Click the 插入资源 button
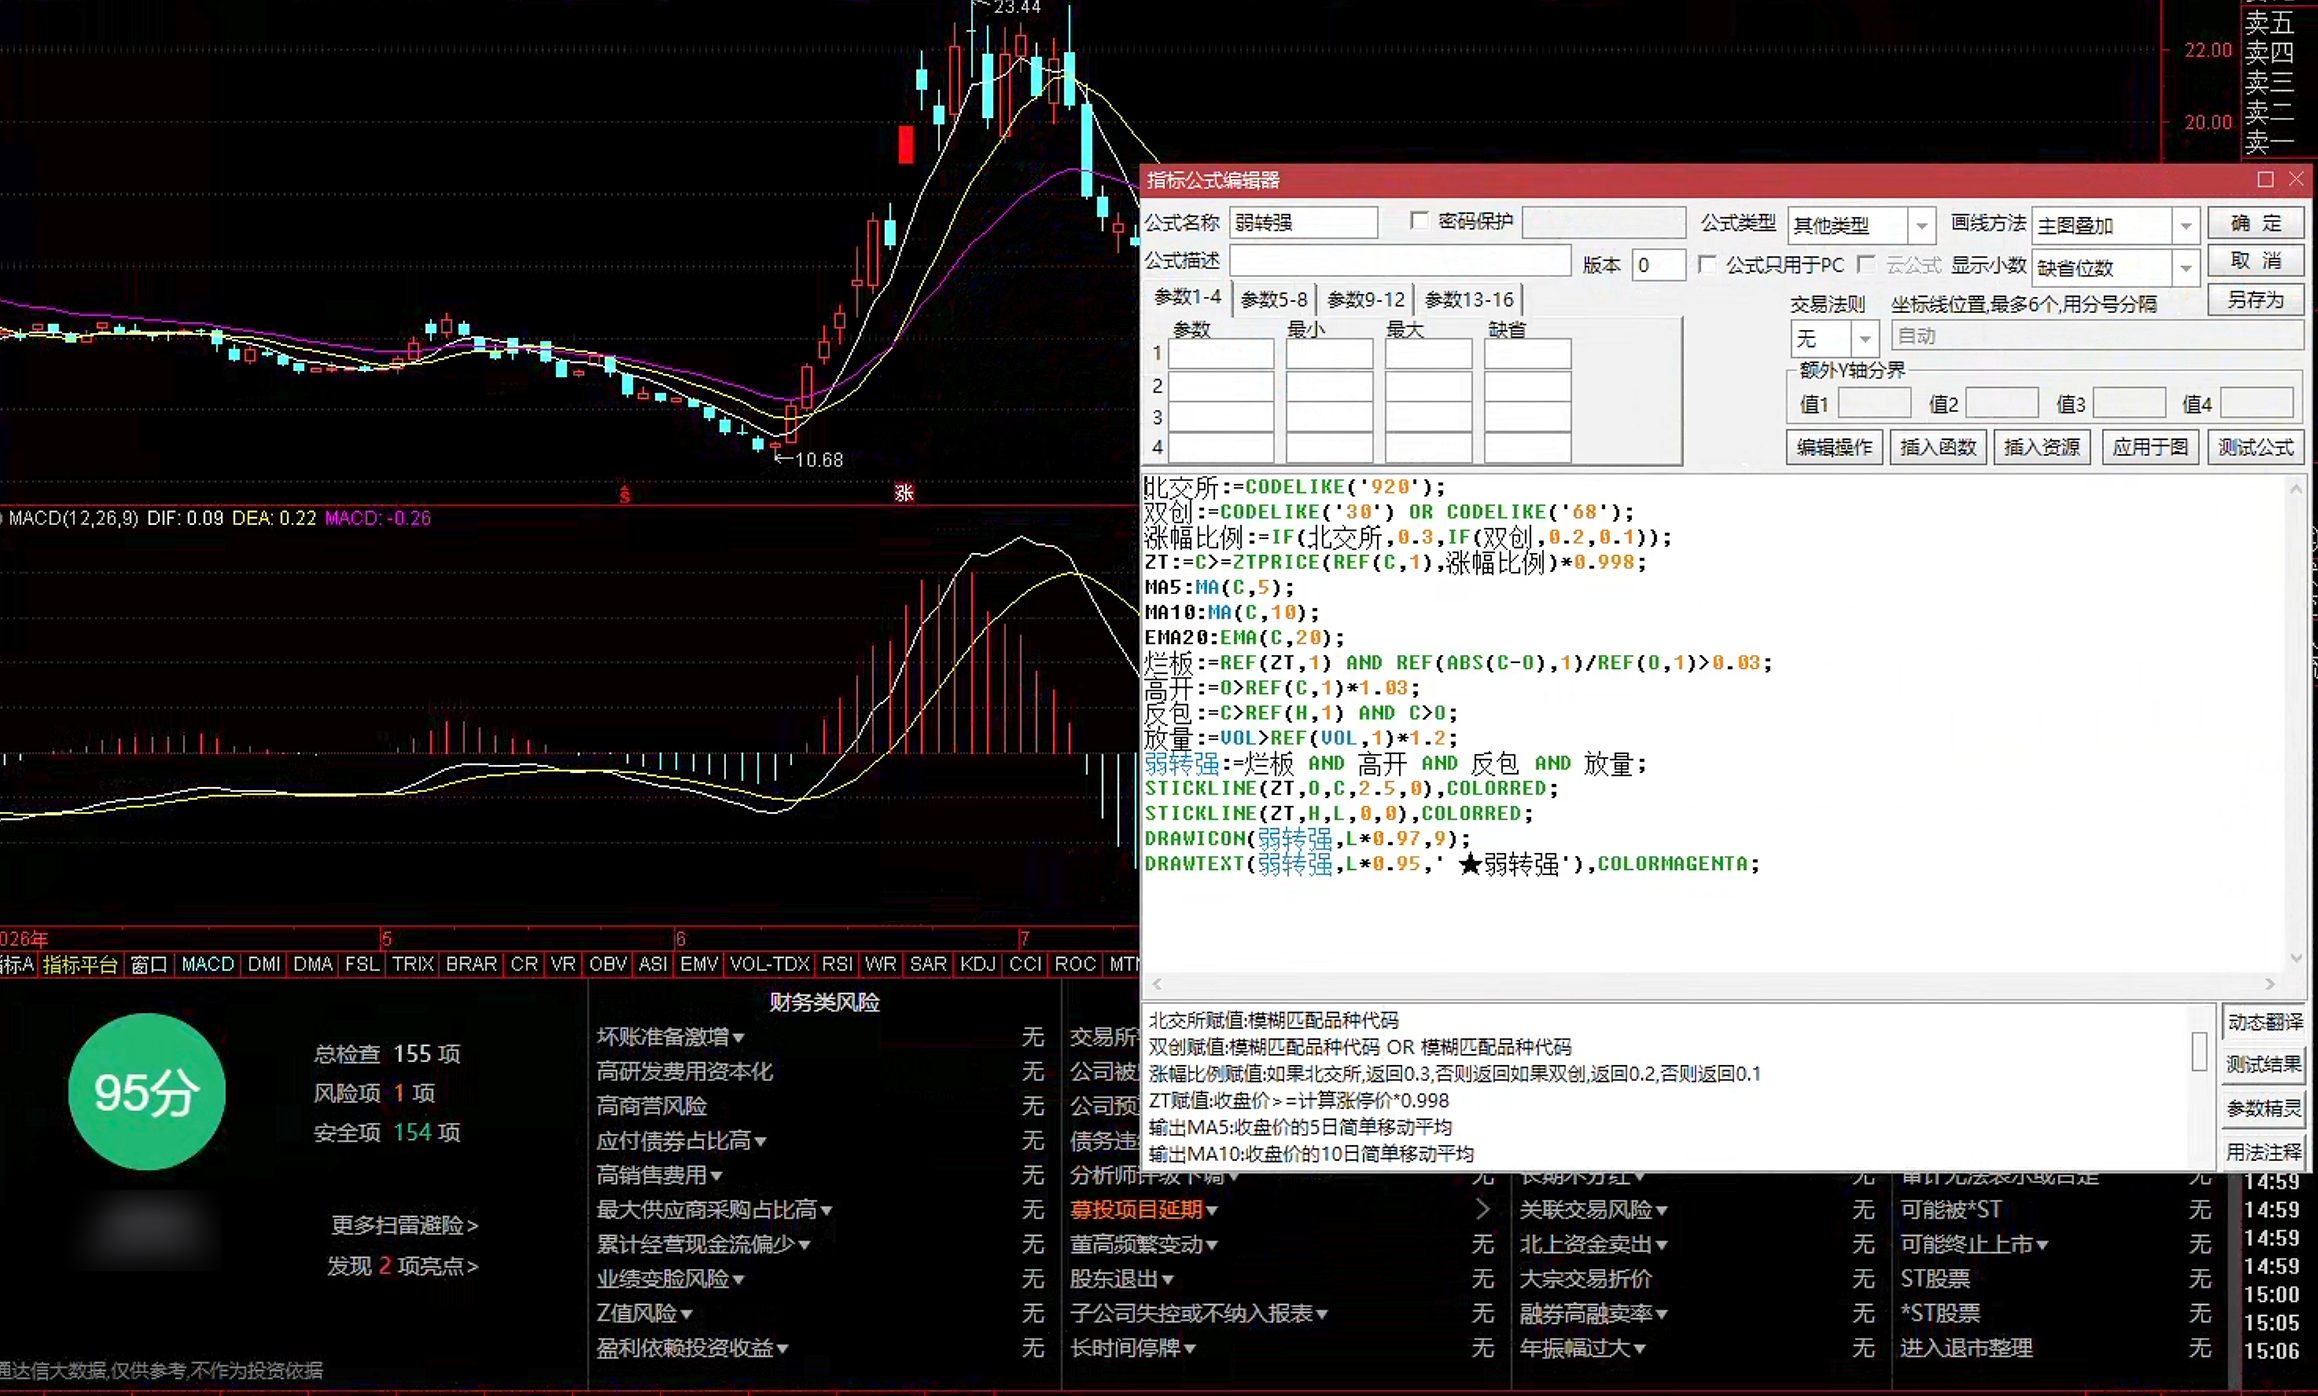This screenshot has height=1396, width=2318. [2042, 447]
